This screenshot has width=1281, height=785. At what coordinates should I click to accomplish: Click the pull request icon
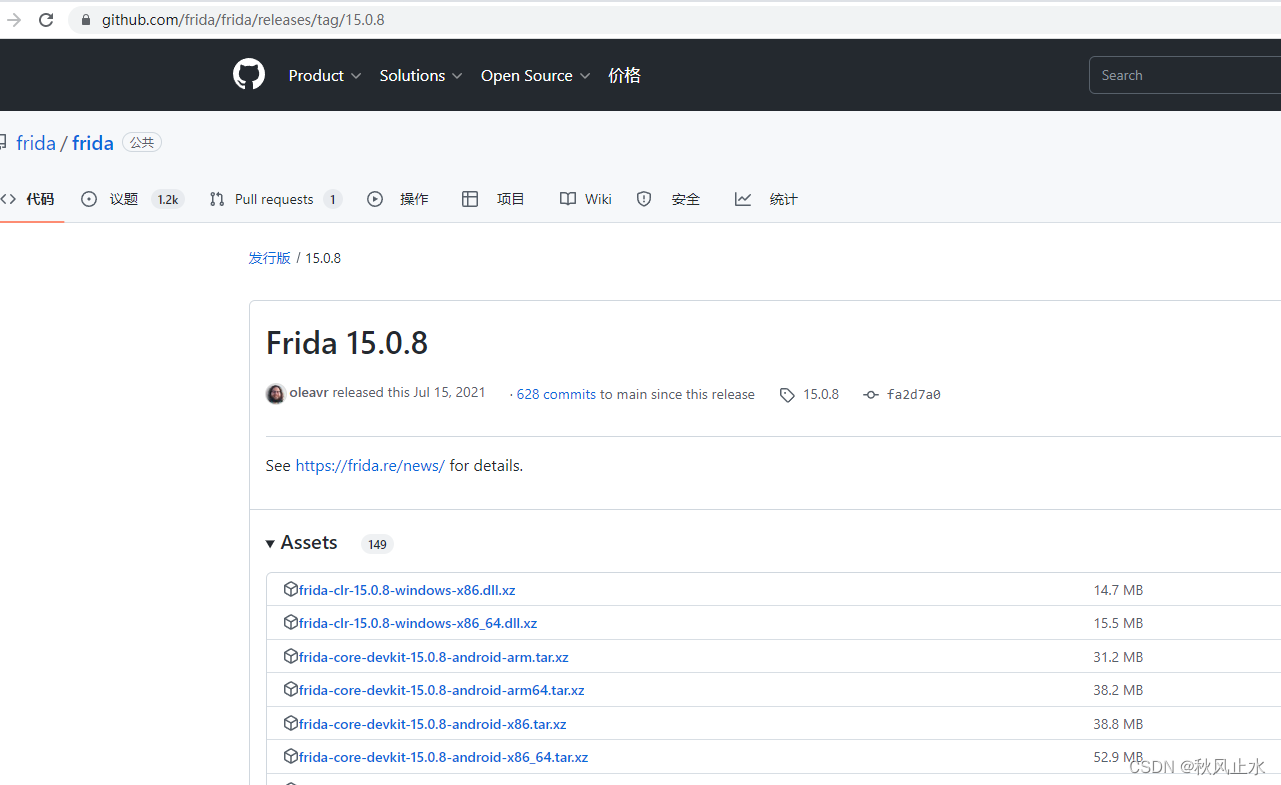pyautogui.click(x=217, y=199)
